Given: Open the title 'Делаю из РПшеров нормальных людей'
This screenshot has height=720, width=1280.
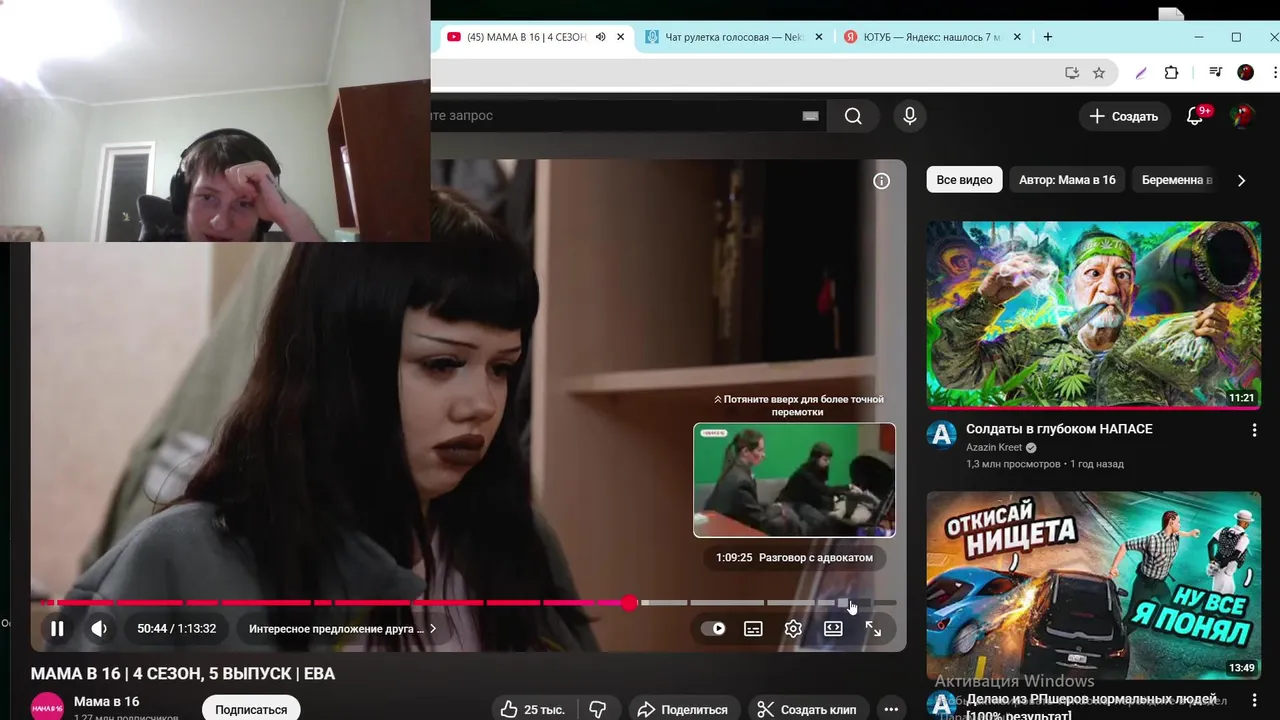Looking at the screenshot, I should (1091, 700).
